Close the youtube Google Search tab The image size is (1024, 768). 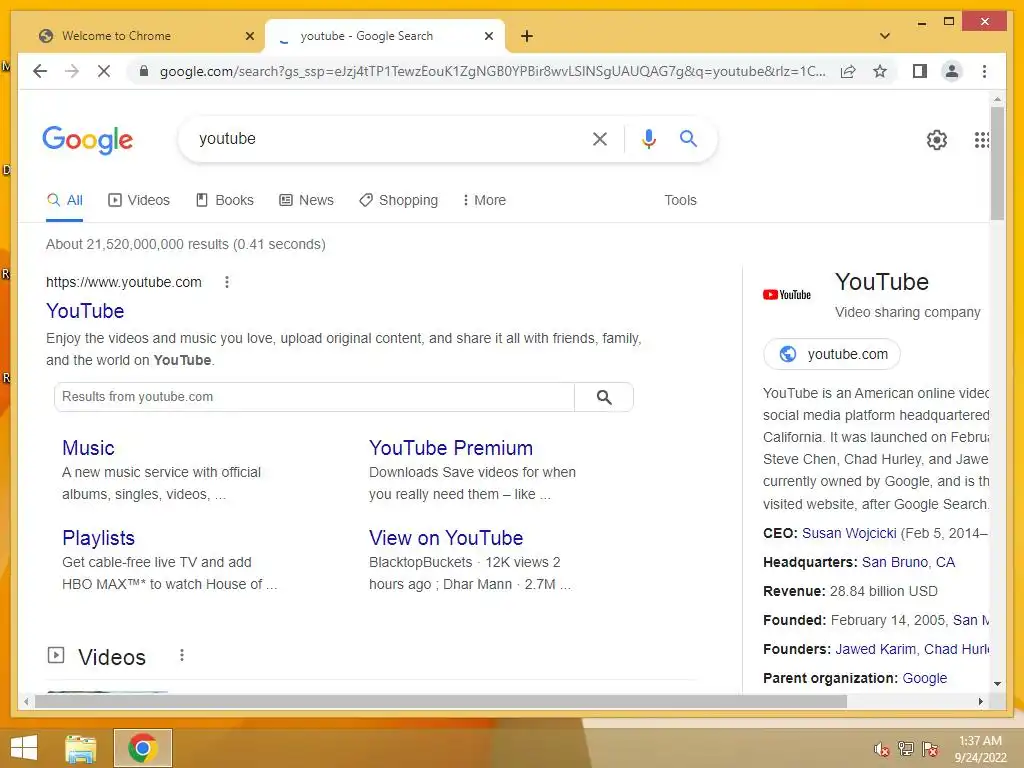pos(488,36)
